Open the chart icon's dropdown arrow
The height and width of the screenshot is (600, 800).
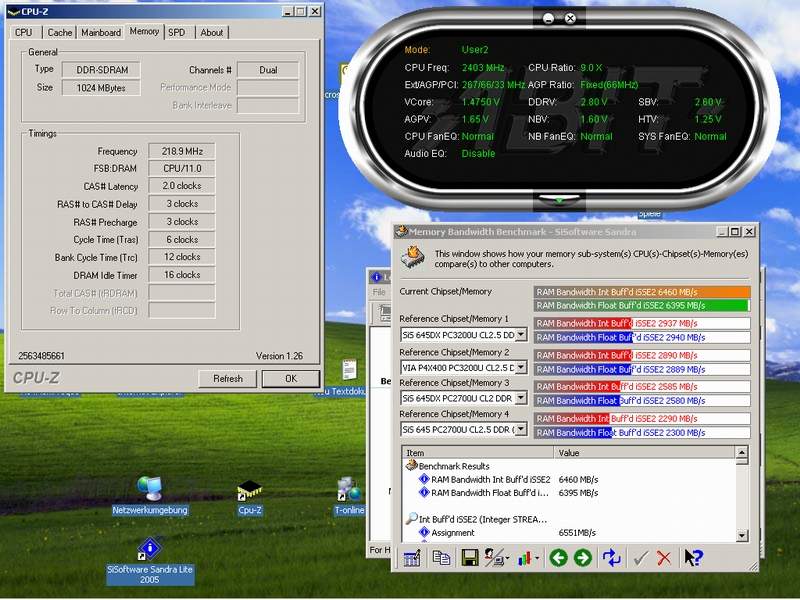tap(538, 558)
